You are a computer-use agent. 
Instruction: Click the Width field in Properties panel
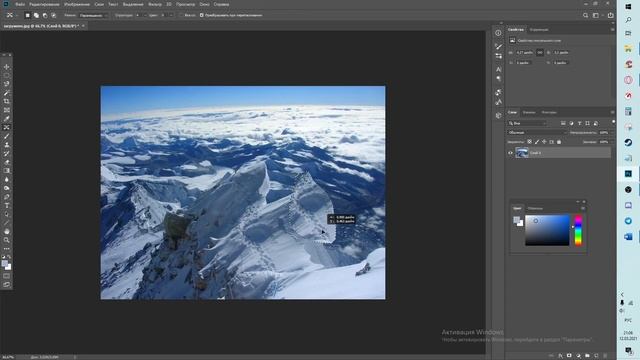pyautogui.click(x=525, y=53)
